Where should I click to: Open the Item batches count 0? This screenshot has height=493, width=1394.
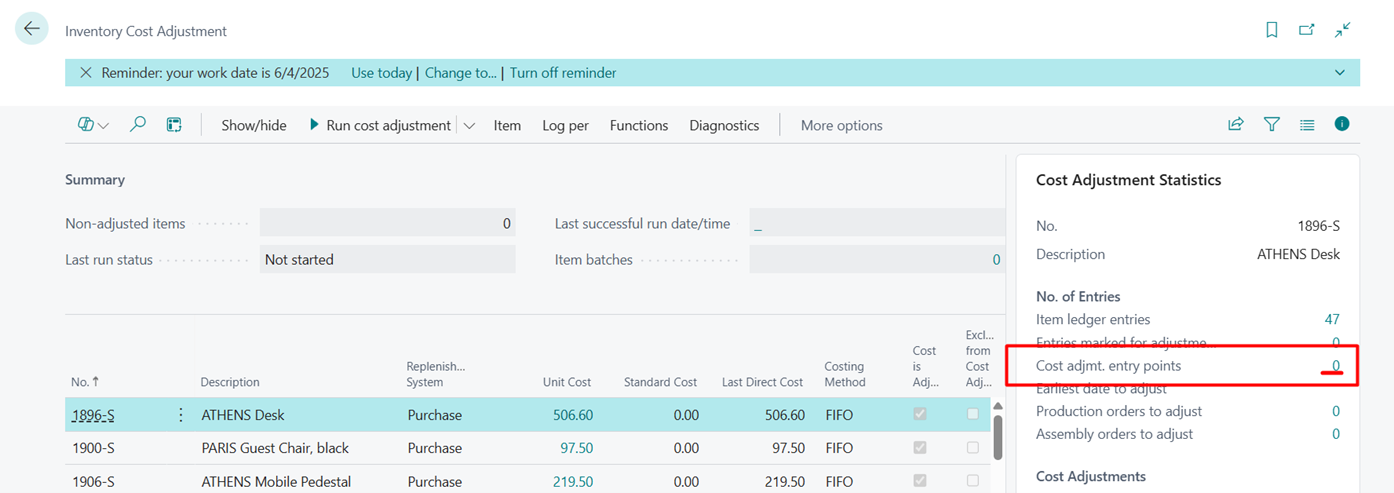[x=996, y=259]
